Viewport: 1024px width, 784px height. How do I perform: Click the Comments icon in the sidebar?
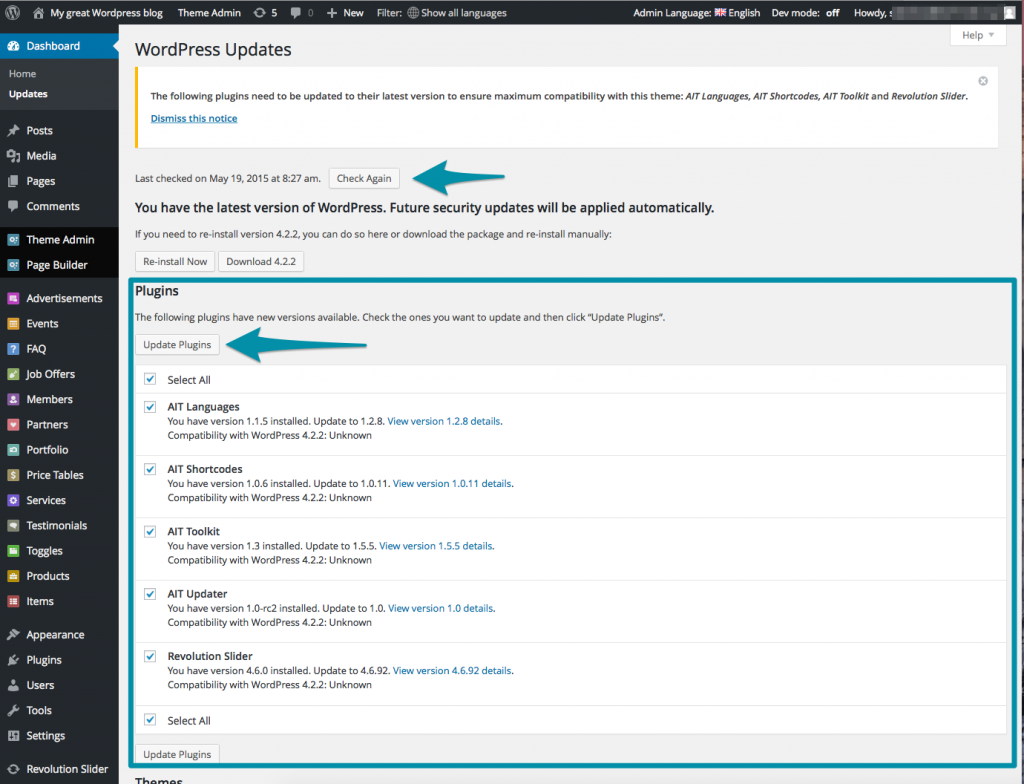pyautogui.click(x=13, y=206)
